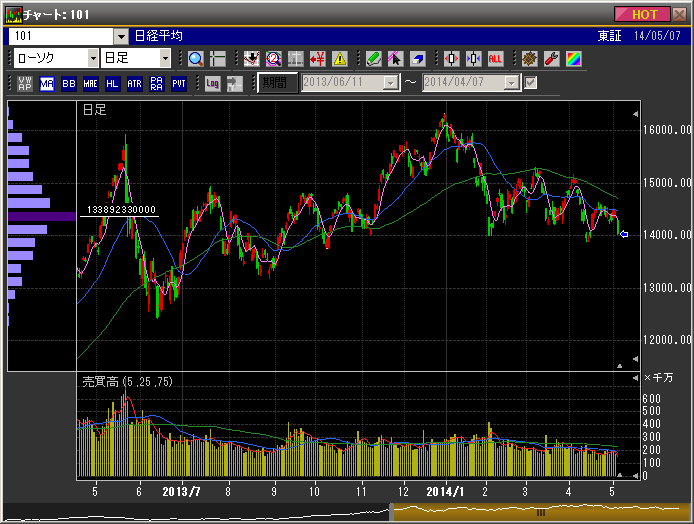This screenshot has height=524, width=694.
Task: Click the crosshair cursor icon
Action: (x=217, y=59)
